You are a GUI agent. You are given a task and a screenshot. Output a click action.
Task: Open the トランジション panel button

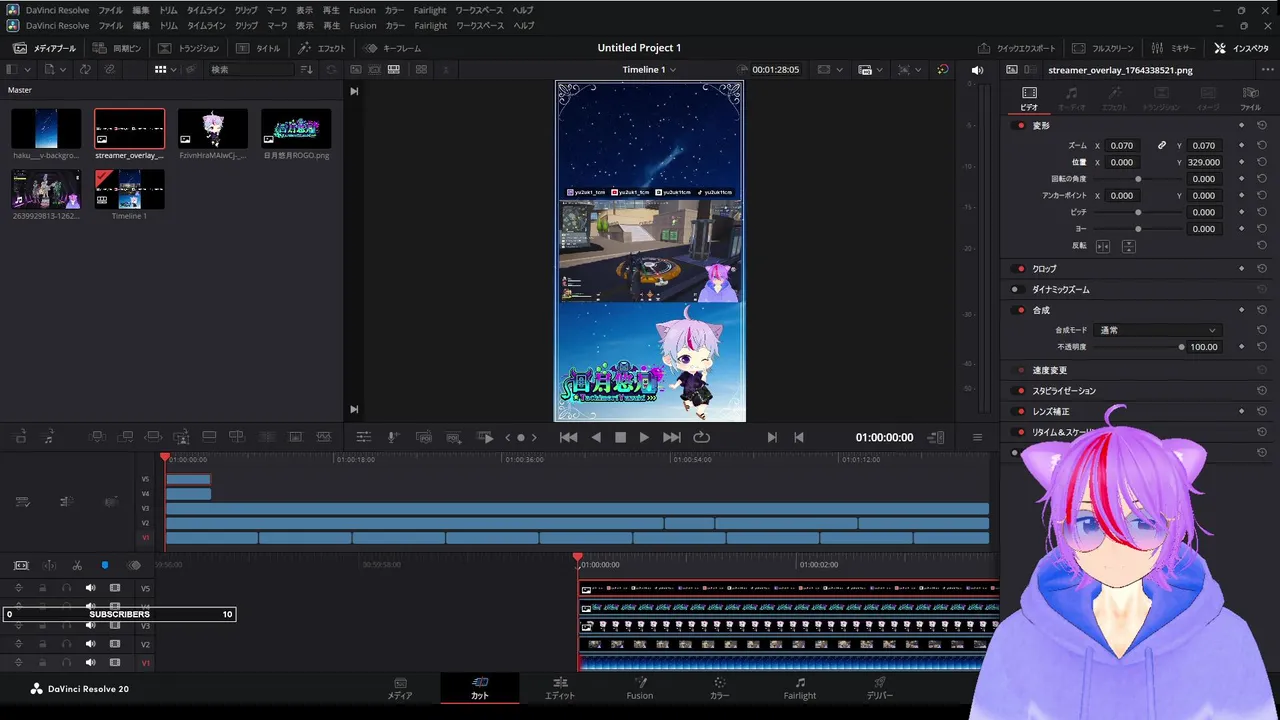[x=189, y=48]
